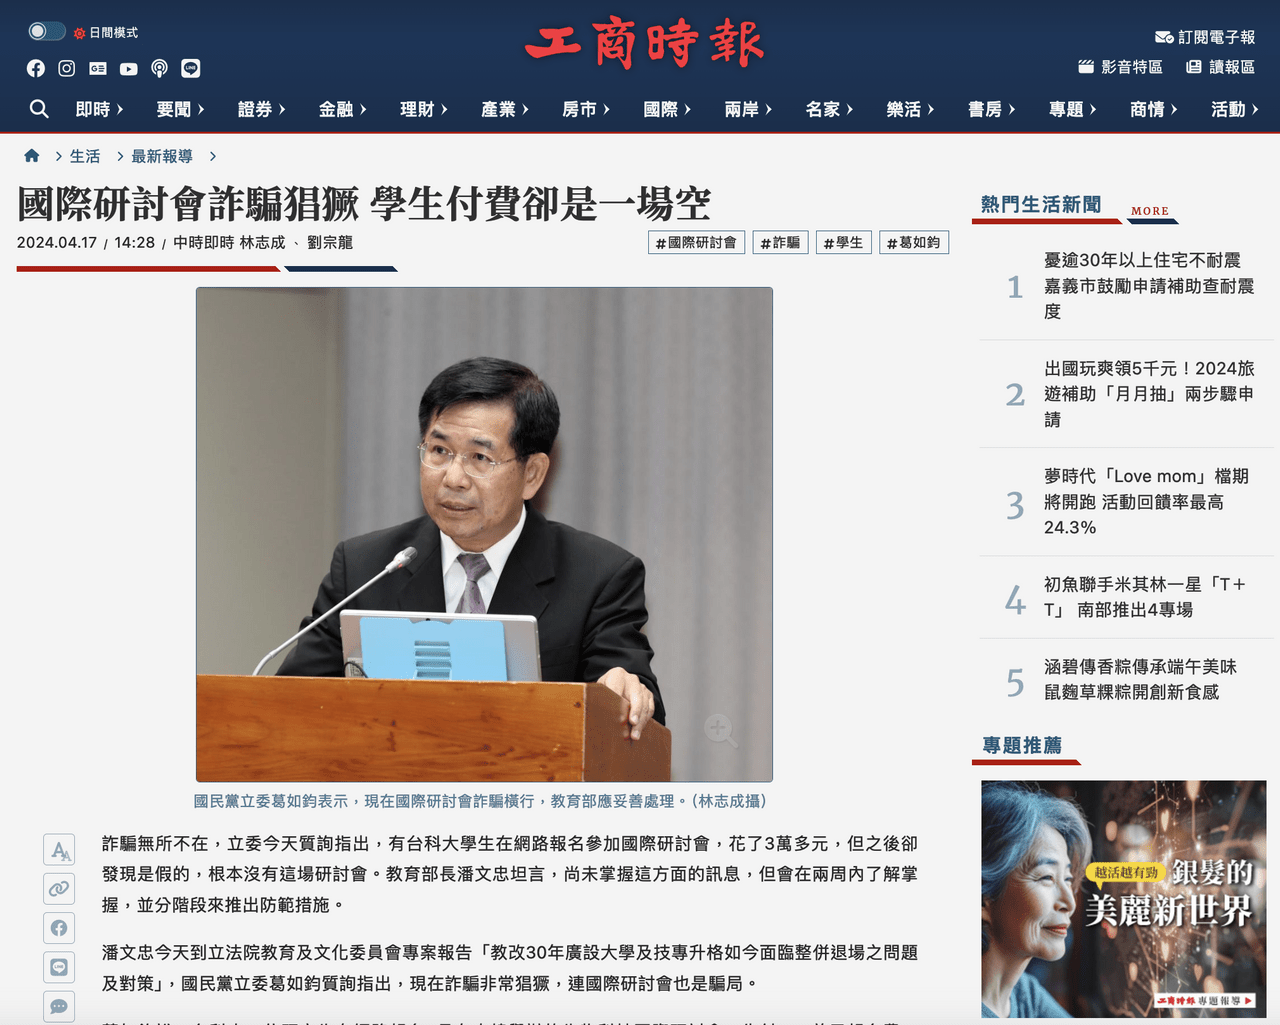This screenshot has height=1025, width=1280.
Task: Expand the 要聞 navigation menu
Action: [181, 109]
